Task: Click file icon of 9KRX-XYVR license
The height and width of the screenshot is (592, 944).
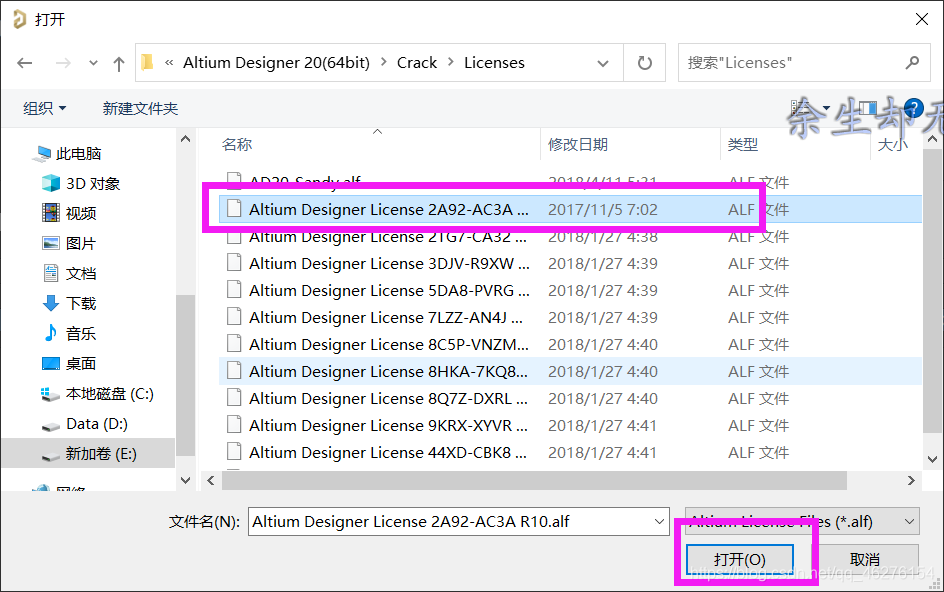Action: 234,425
